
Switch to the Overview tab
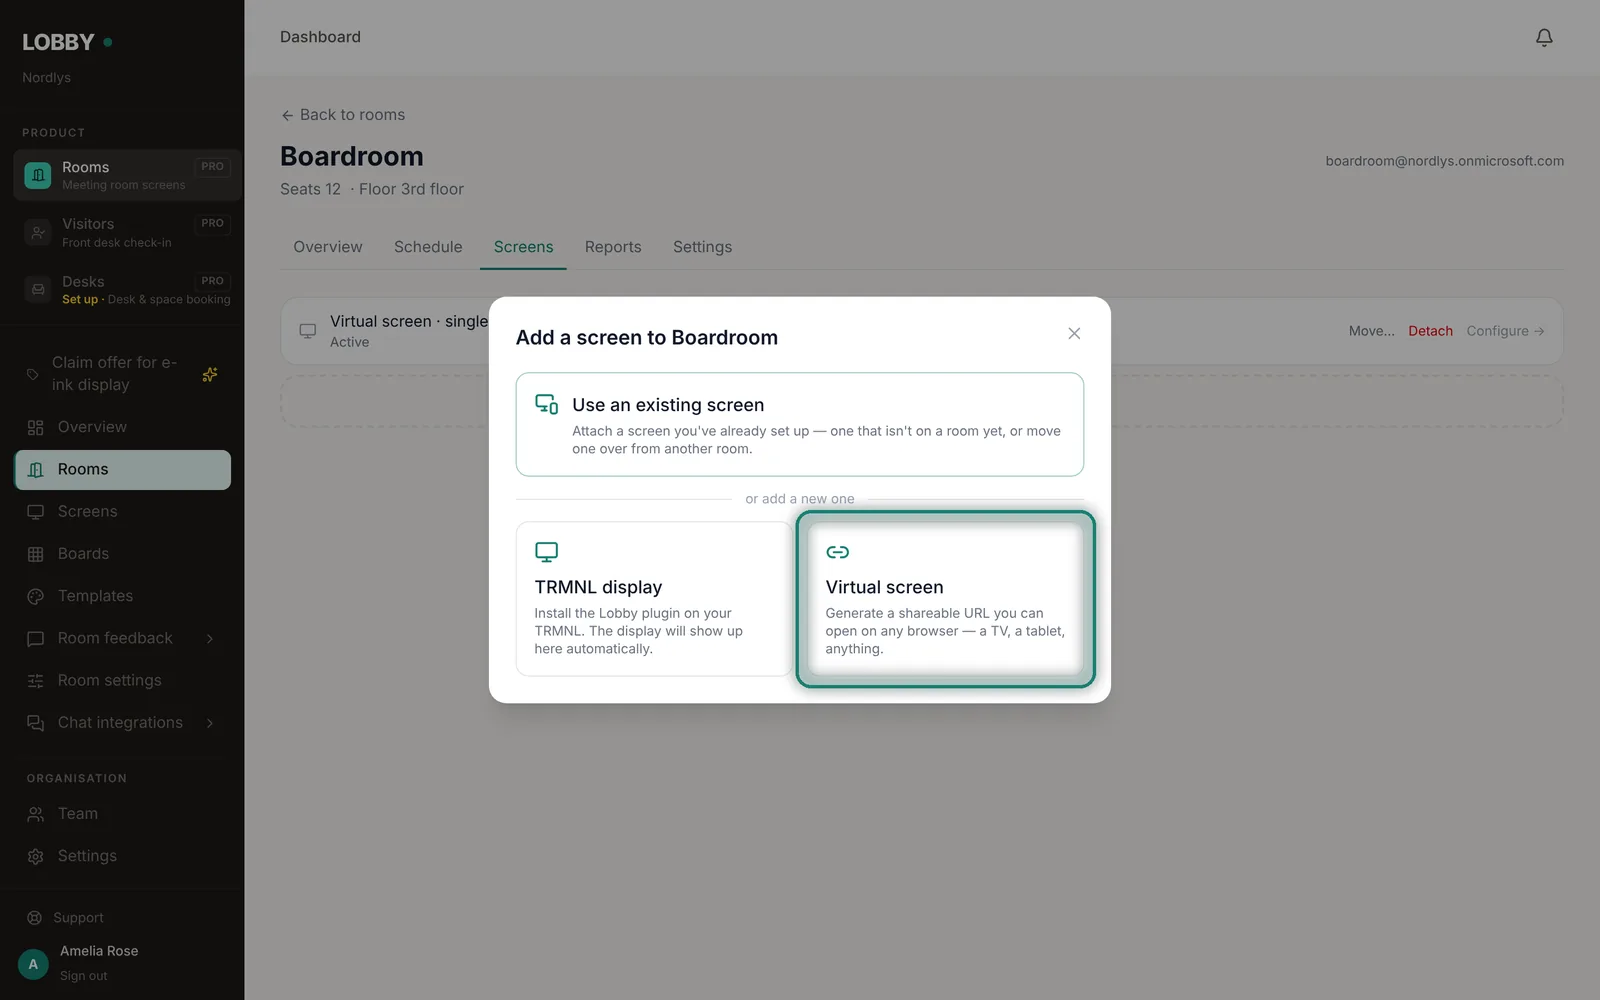tap(328, 247)
